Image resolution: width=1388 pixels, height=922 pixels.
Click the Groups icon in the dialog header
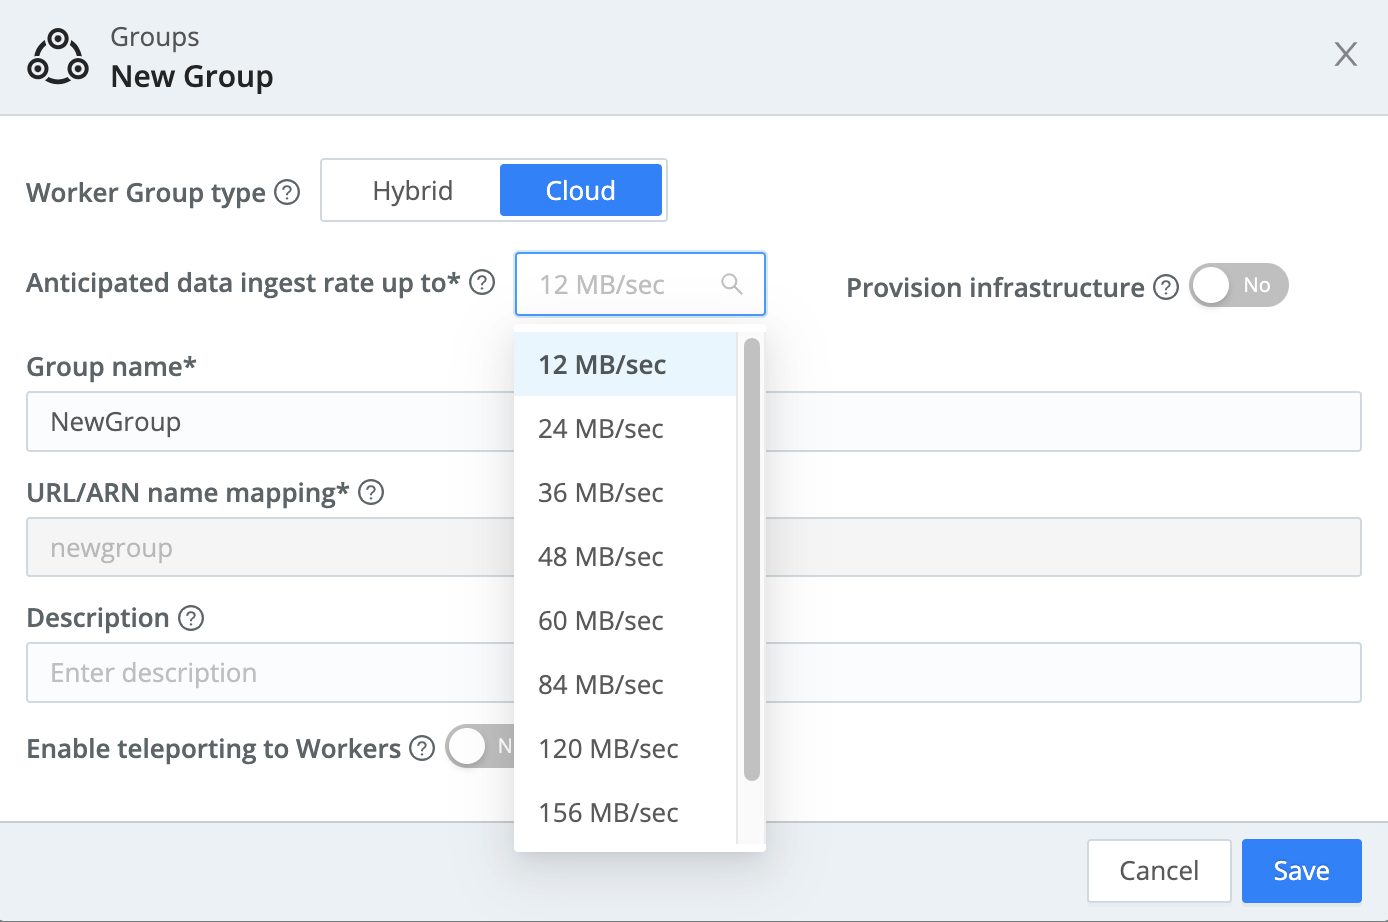pos(57,55)
